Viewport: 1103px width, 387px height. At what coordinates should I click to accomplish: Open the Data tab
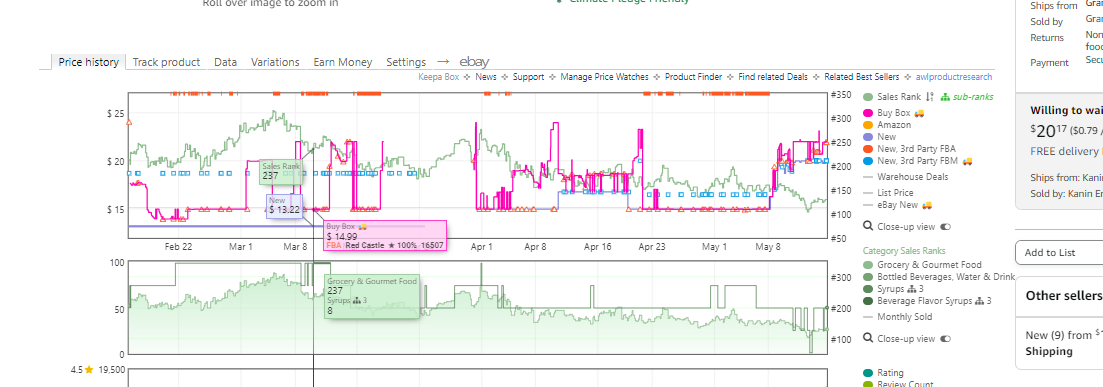coord(225,62)
